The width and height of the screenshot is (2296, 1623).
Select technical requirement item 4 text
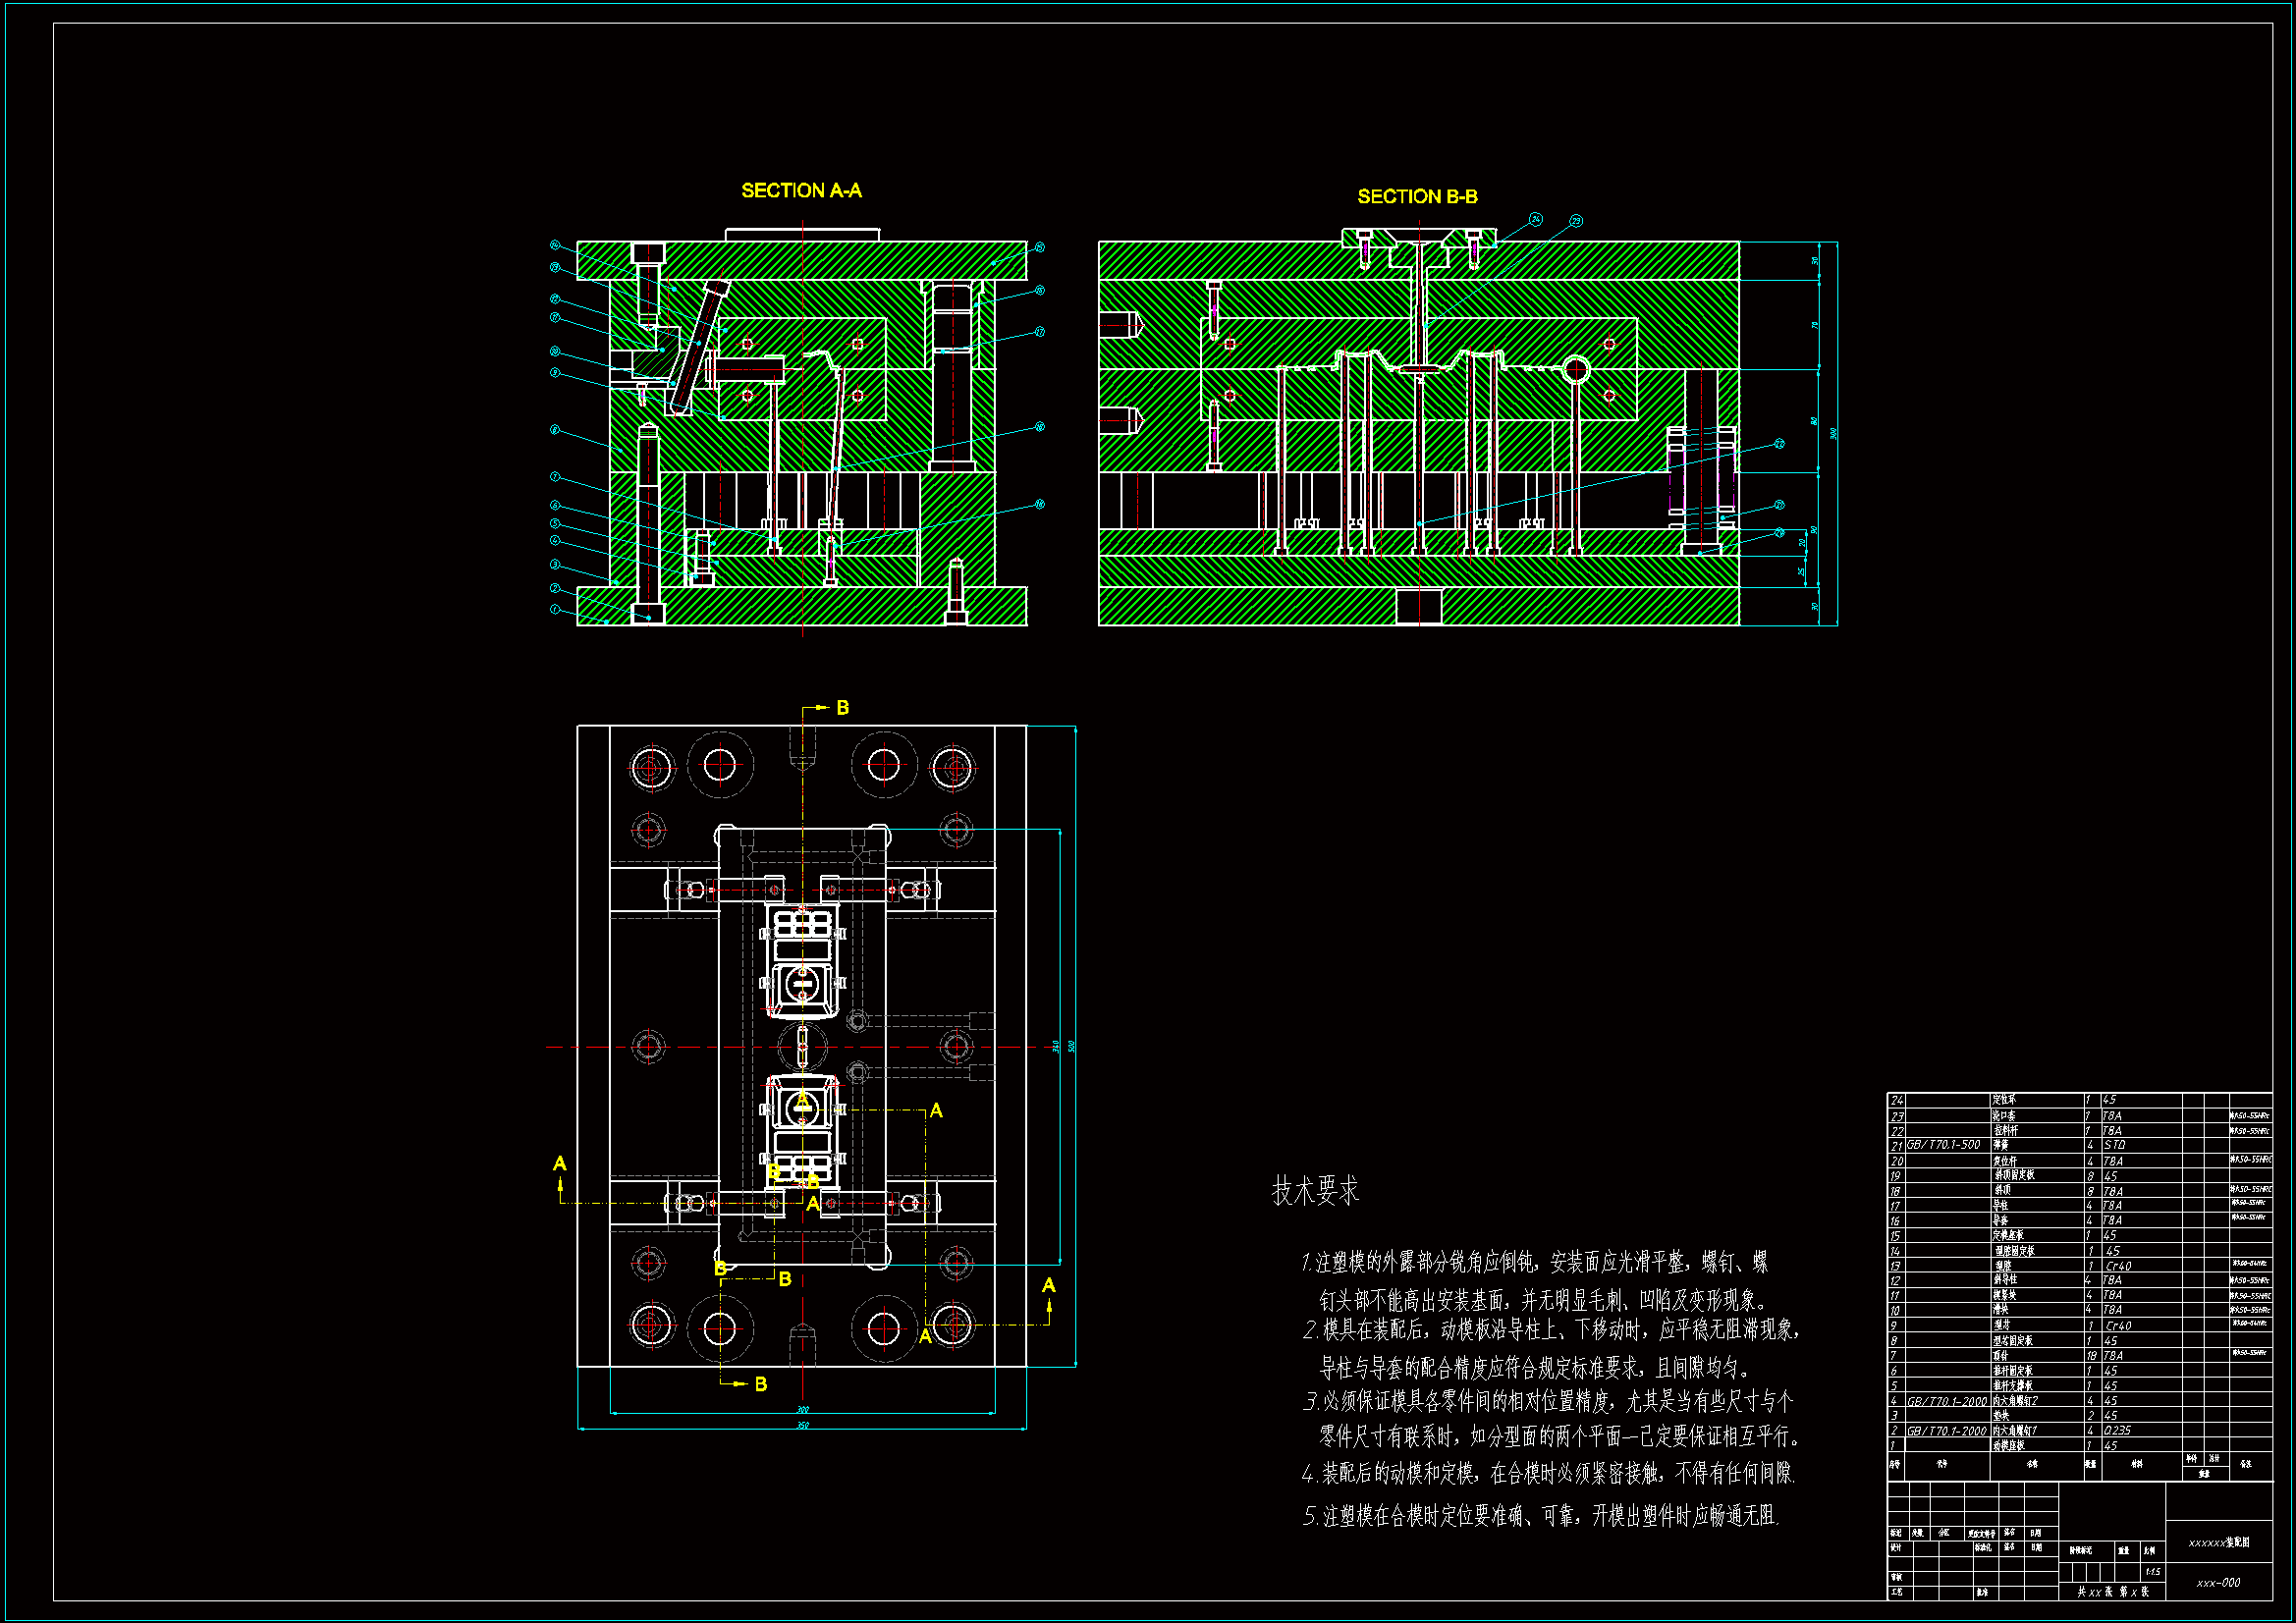tap(1548, 1473)
